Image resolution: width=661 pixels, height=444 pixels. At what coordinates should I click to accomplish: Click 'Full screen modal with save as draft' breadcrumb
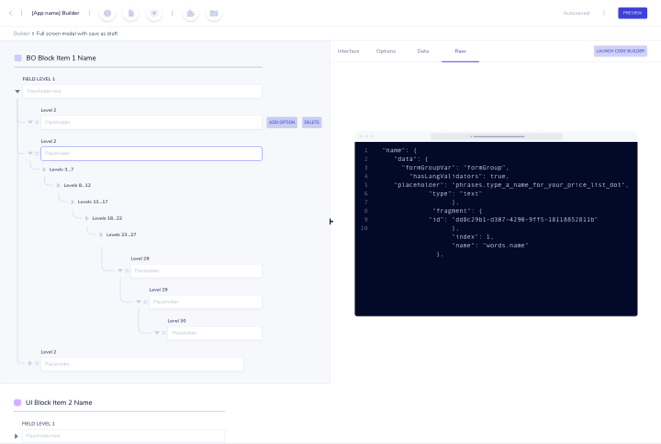pos(77,34)
